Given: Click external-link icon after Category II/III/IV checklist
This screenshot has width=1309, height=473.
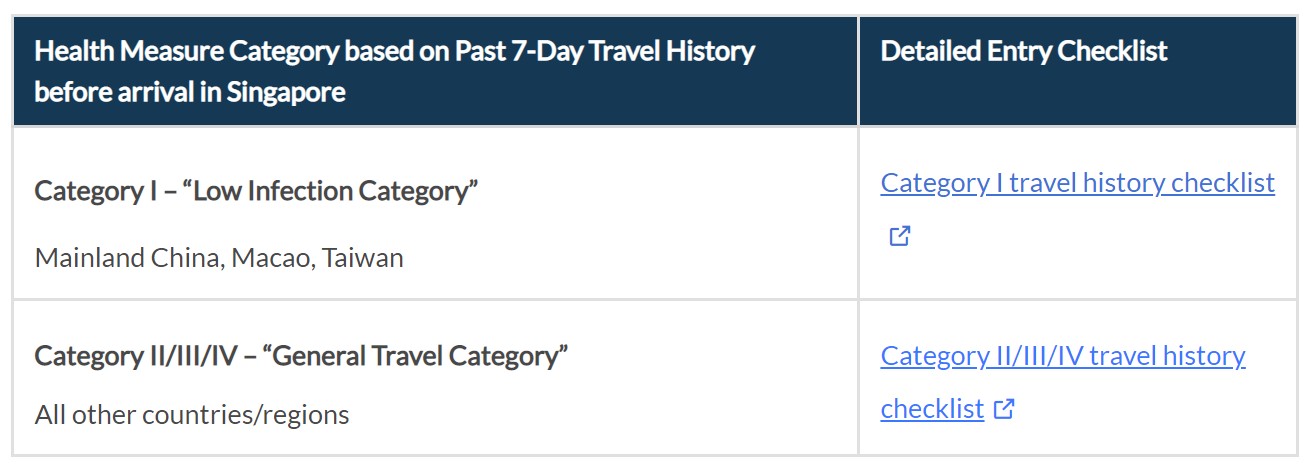Looking at the screenshot, I should [x=1004, y=409].
